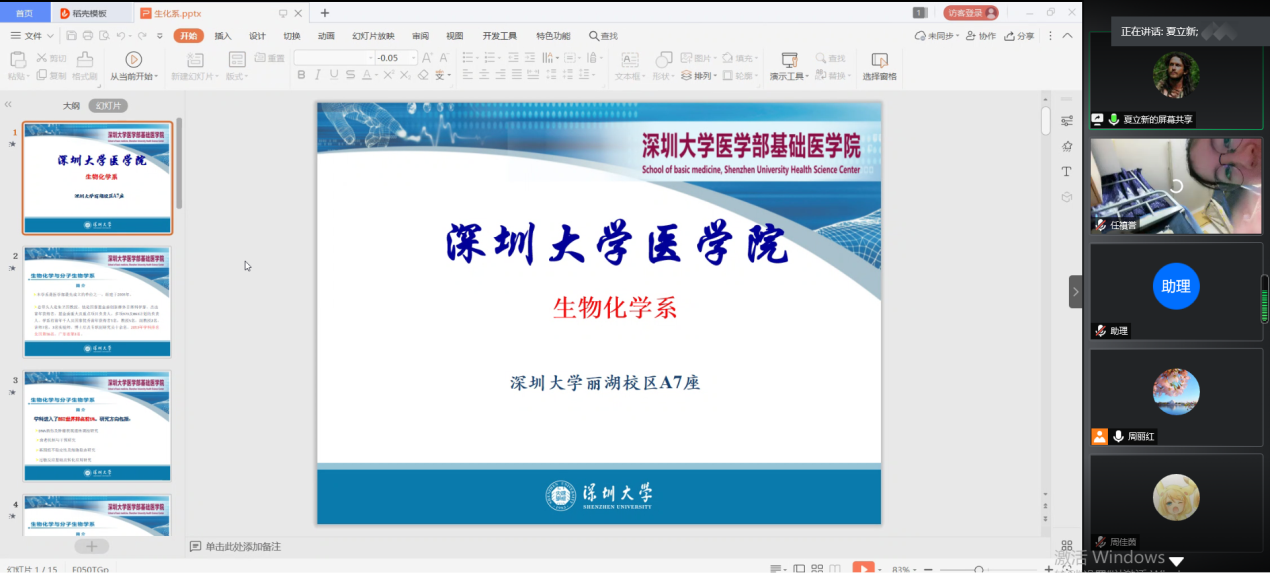Add a new slide with plus button
1270x573 pixels.
pos(91,546)
